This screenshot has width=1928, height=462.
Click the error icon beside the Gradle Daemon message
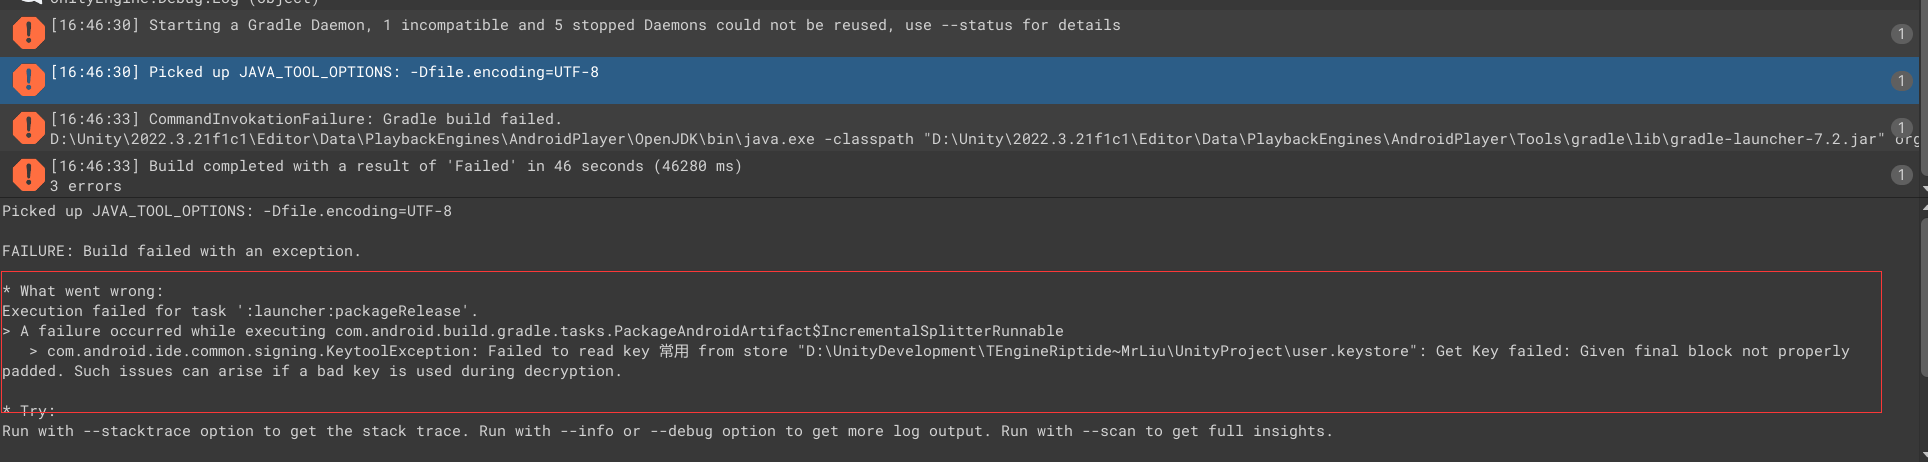[28, 33]
